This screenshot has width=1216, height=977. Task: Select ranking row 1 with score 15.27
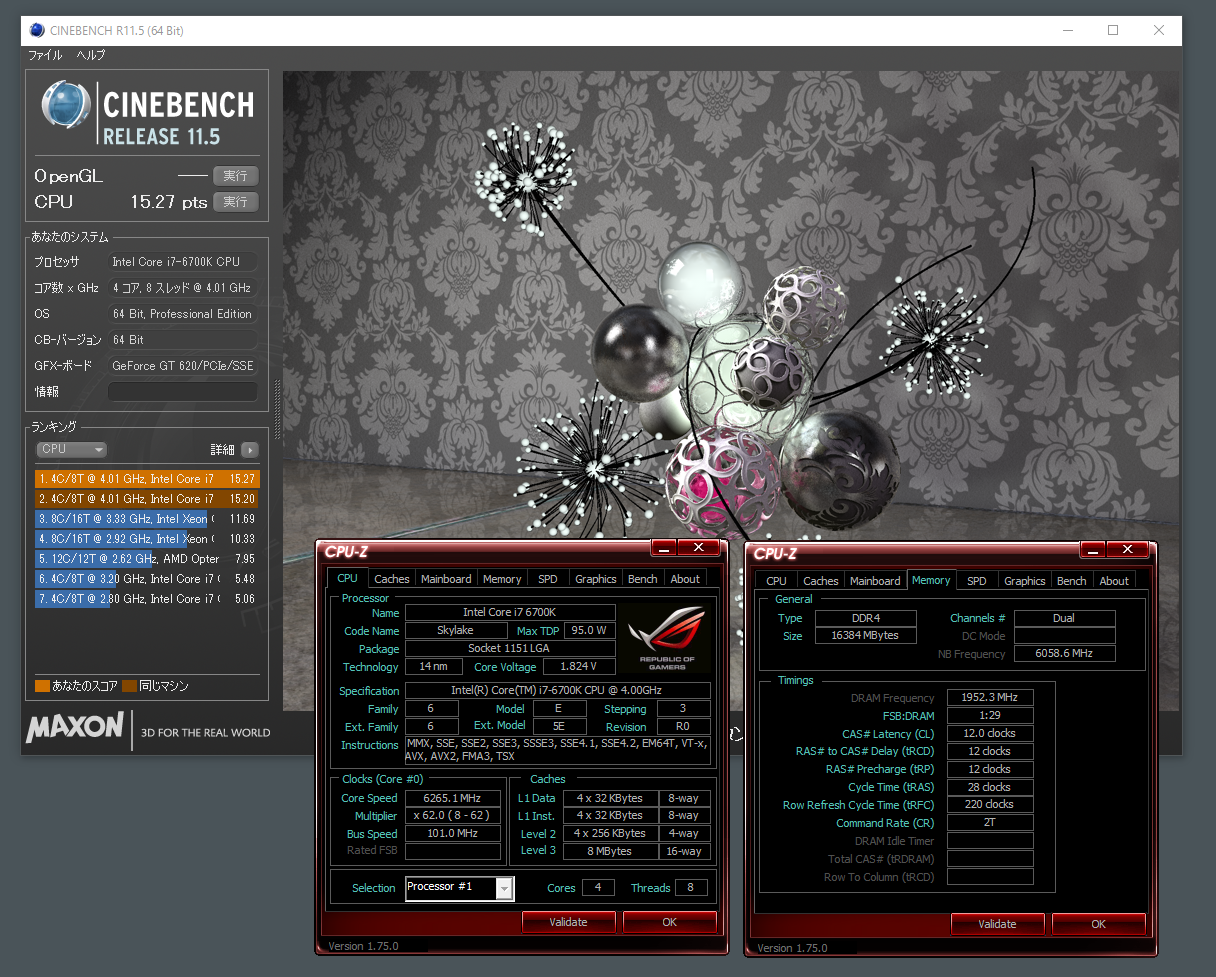coord(147,479)
